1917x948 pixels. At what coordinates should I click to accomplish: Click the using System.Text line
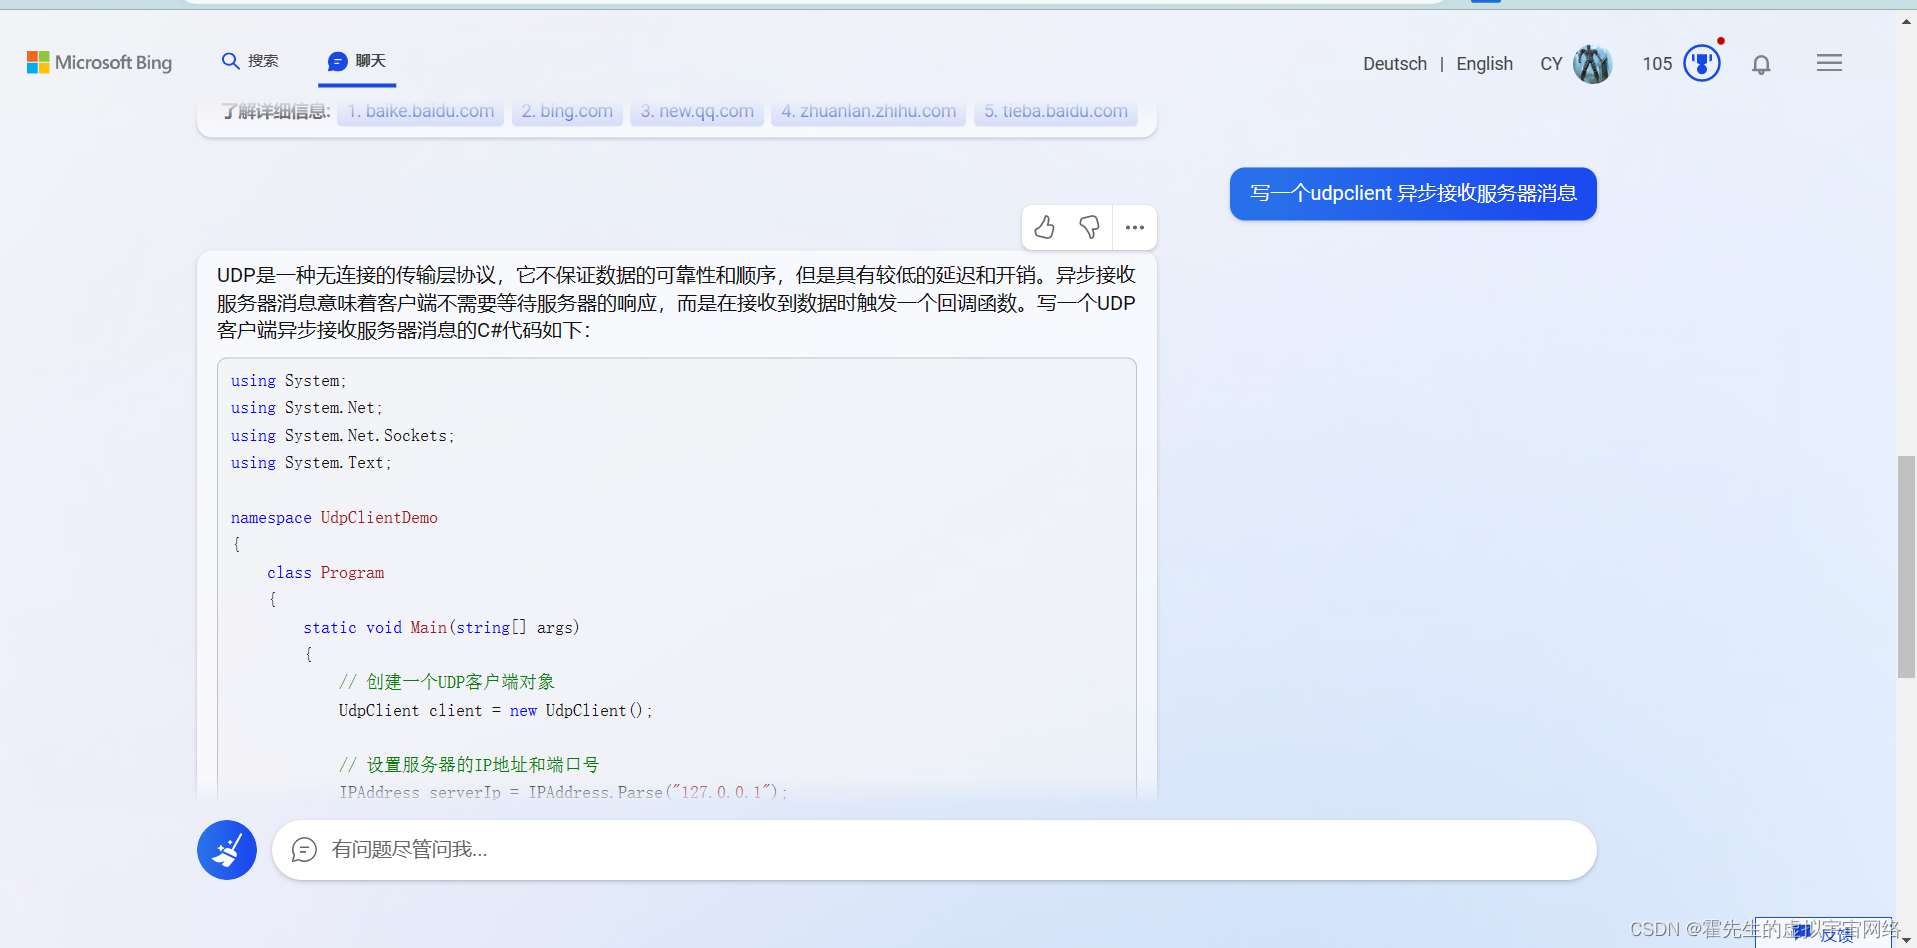point(311,463)
